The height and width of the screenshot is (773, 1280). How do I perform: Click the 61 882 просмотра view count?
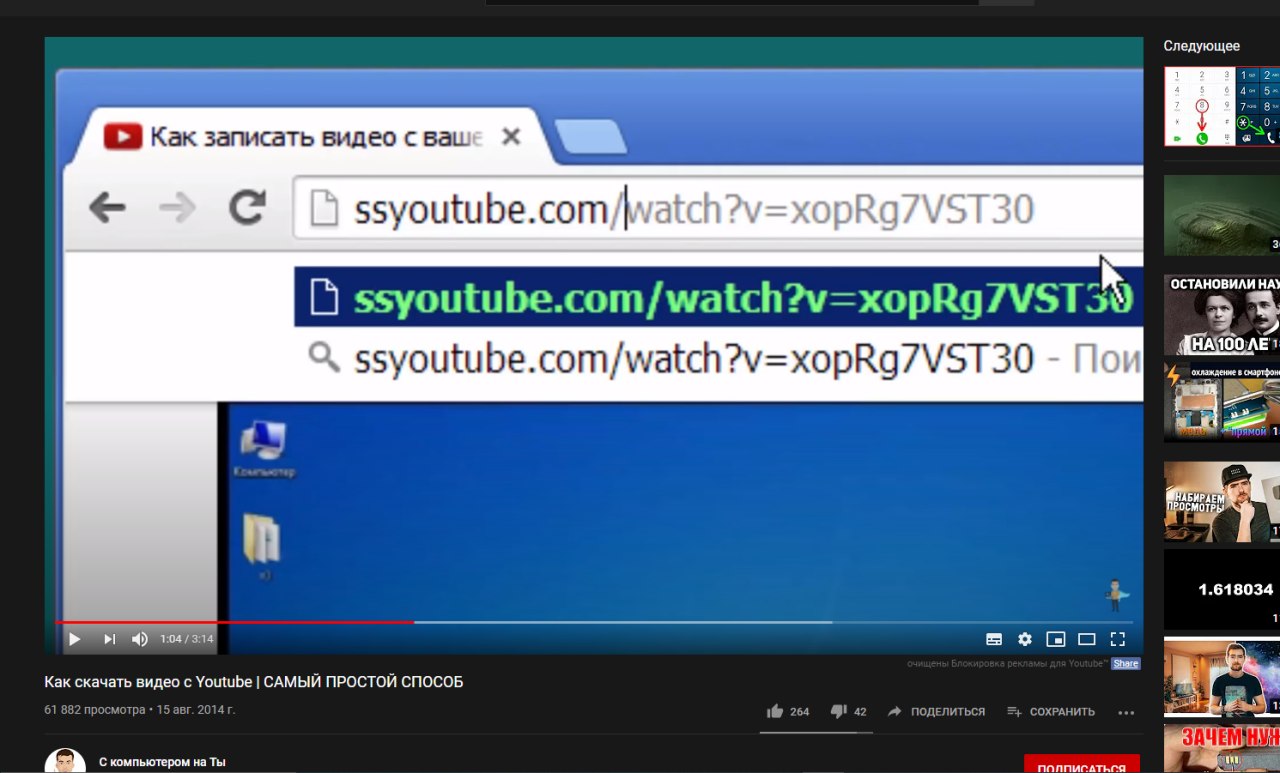tap(95, 710)
